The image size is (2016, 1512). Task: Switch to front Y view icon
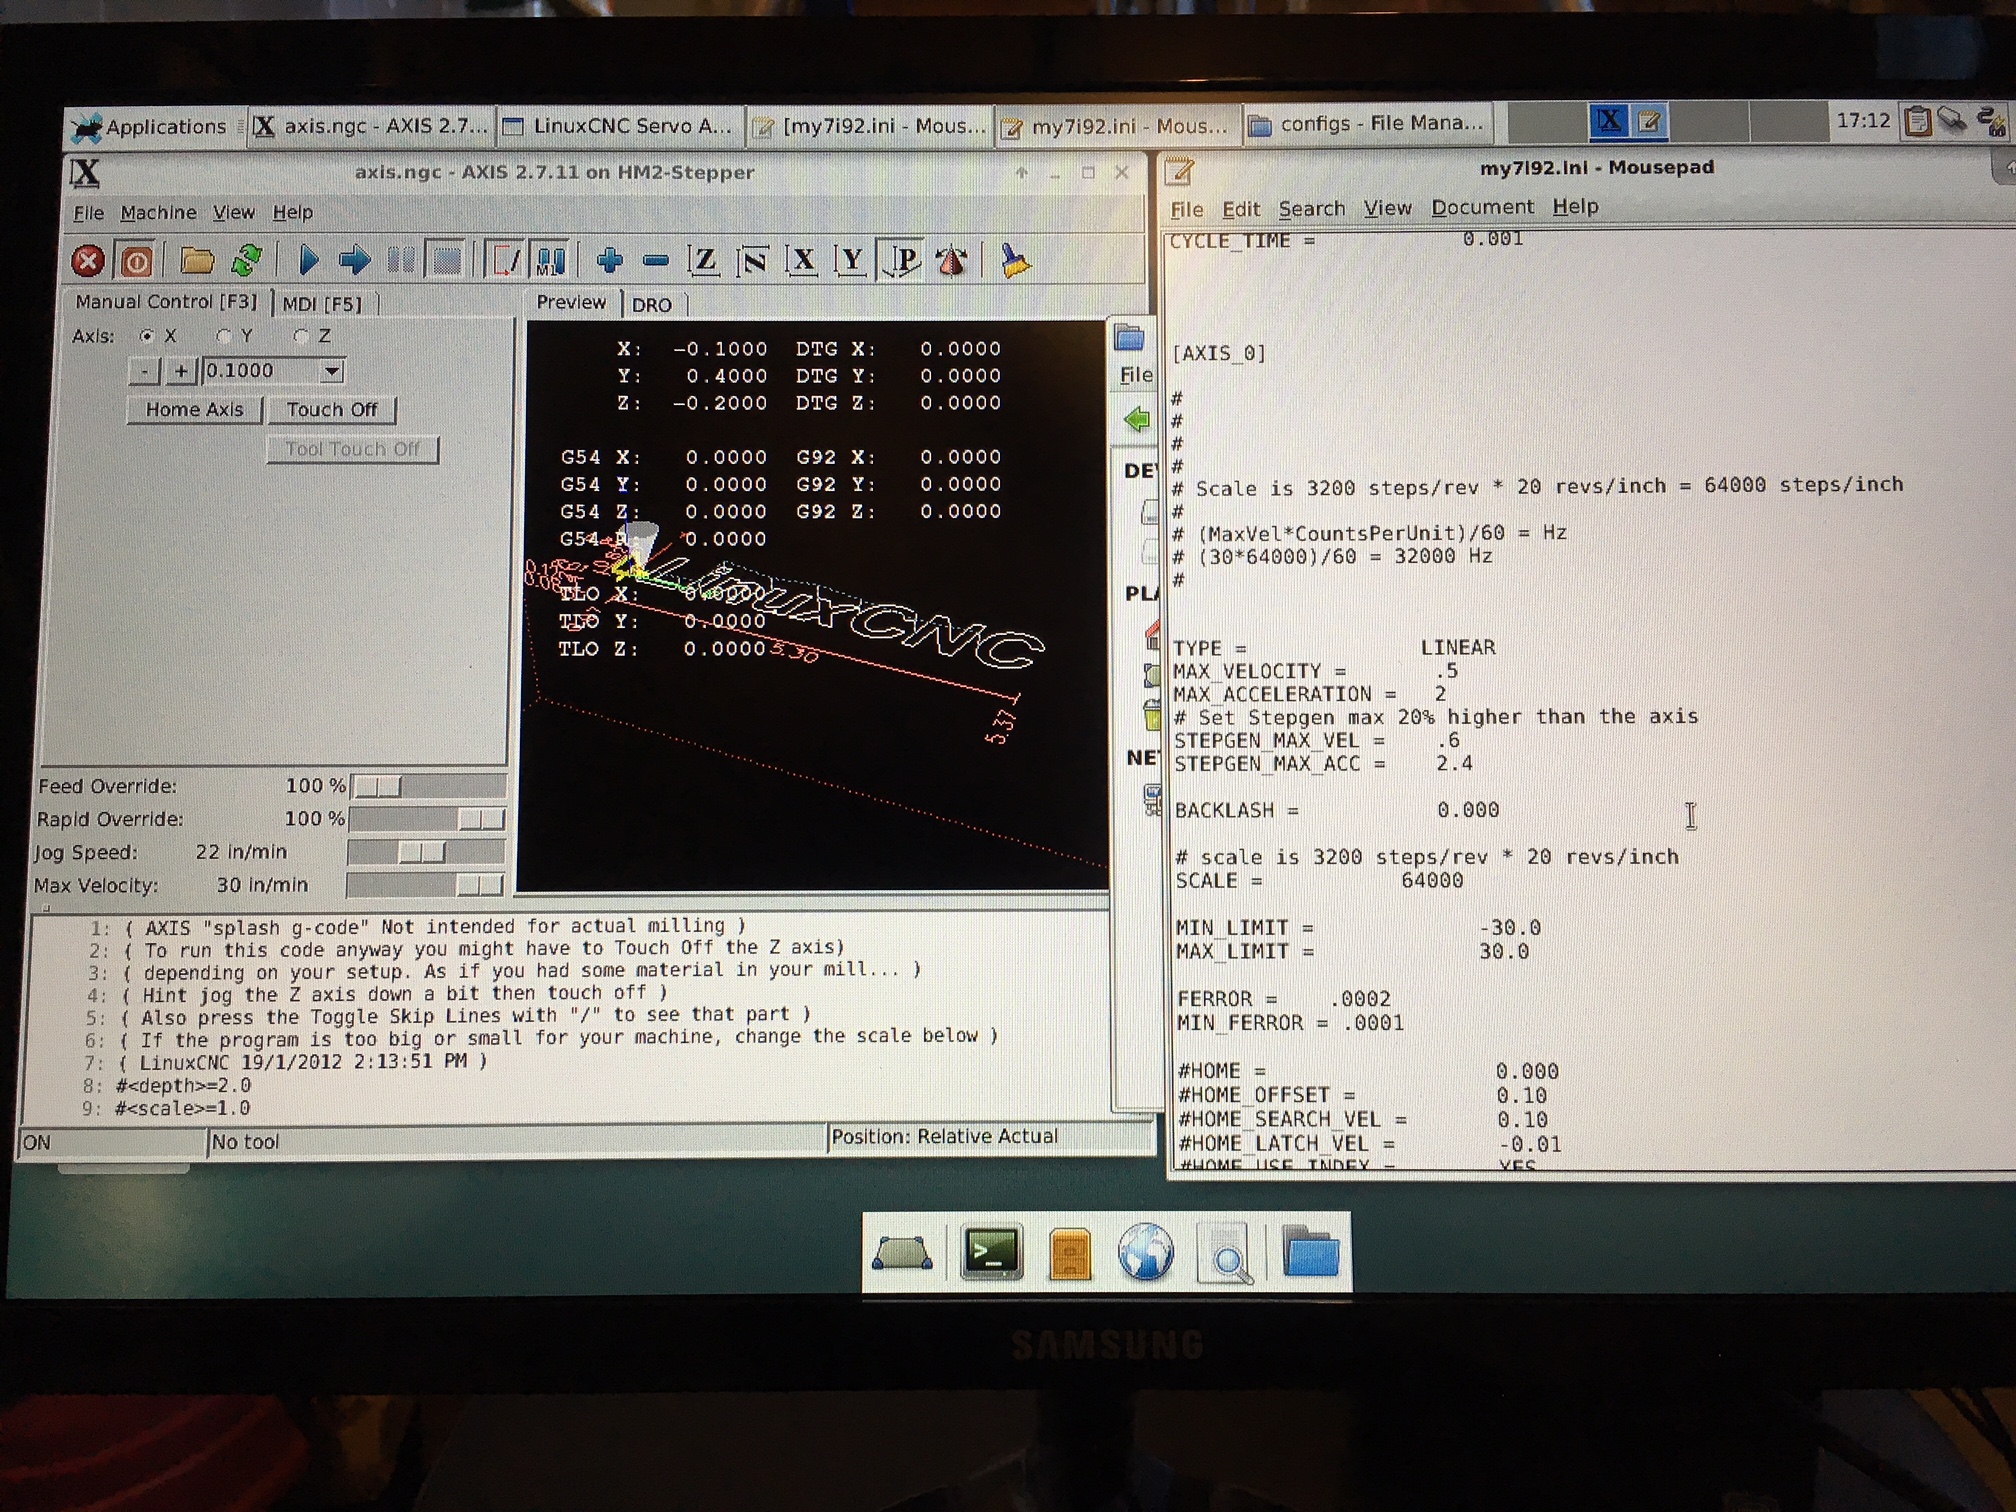point(851,261)
